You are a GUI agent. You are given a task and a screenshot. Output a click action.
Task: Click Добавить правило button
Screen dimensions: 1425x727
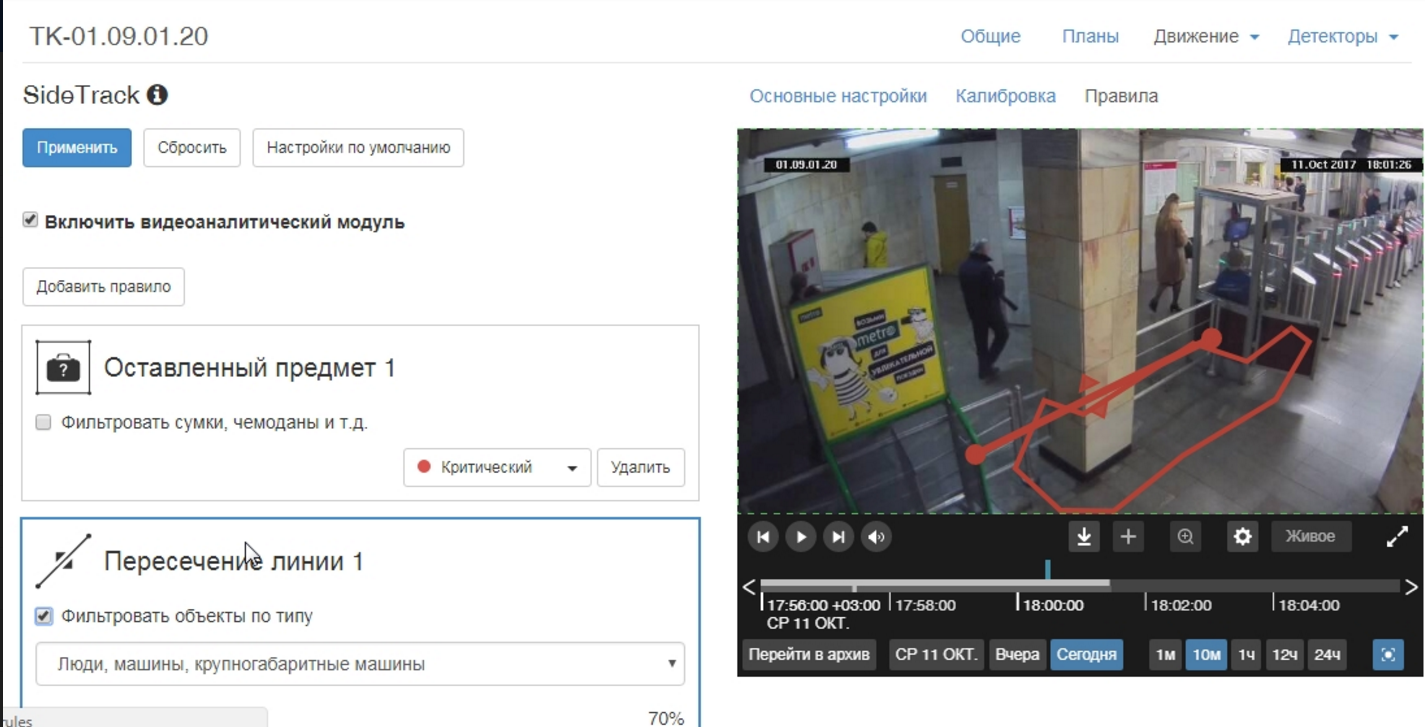click(x=104, y=286)
